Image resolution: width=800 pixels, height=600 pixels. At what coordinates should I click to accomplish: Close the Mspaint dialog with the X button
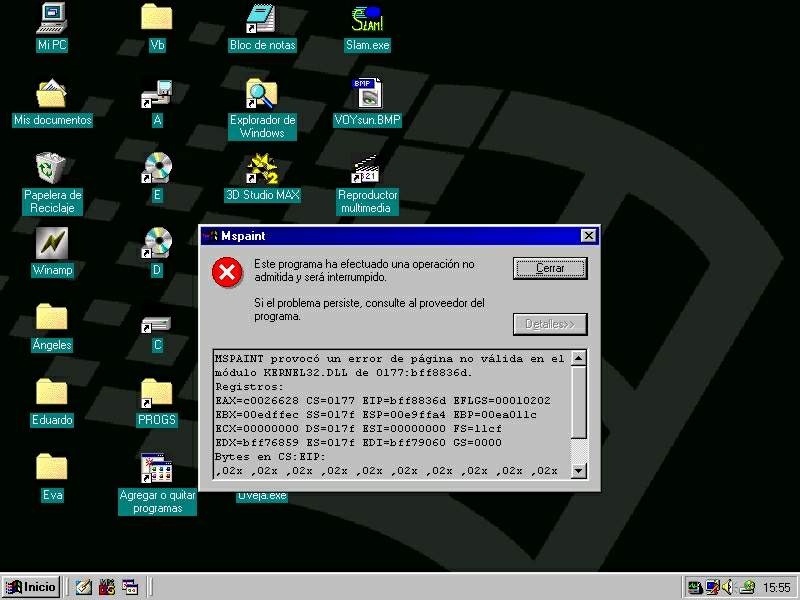tap(588, 236)
